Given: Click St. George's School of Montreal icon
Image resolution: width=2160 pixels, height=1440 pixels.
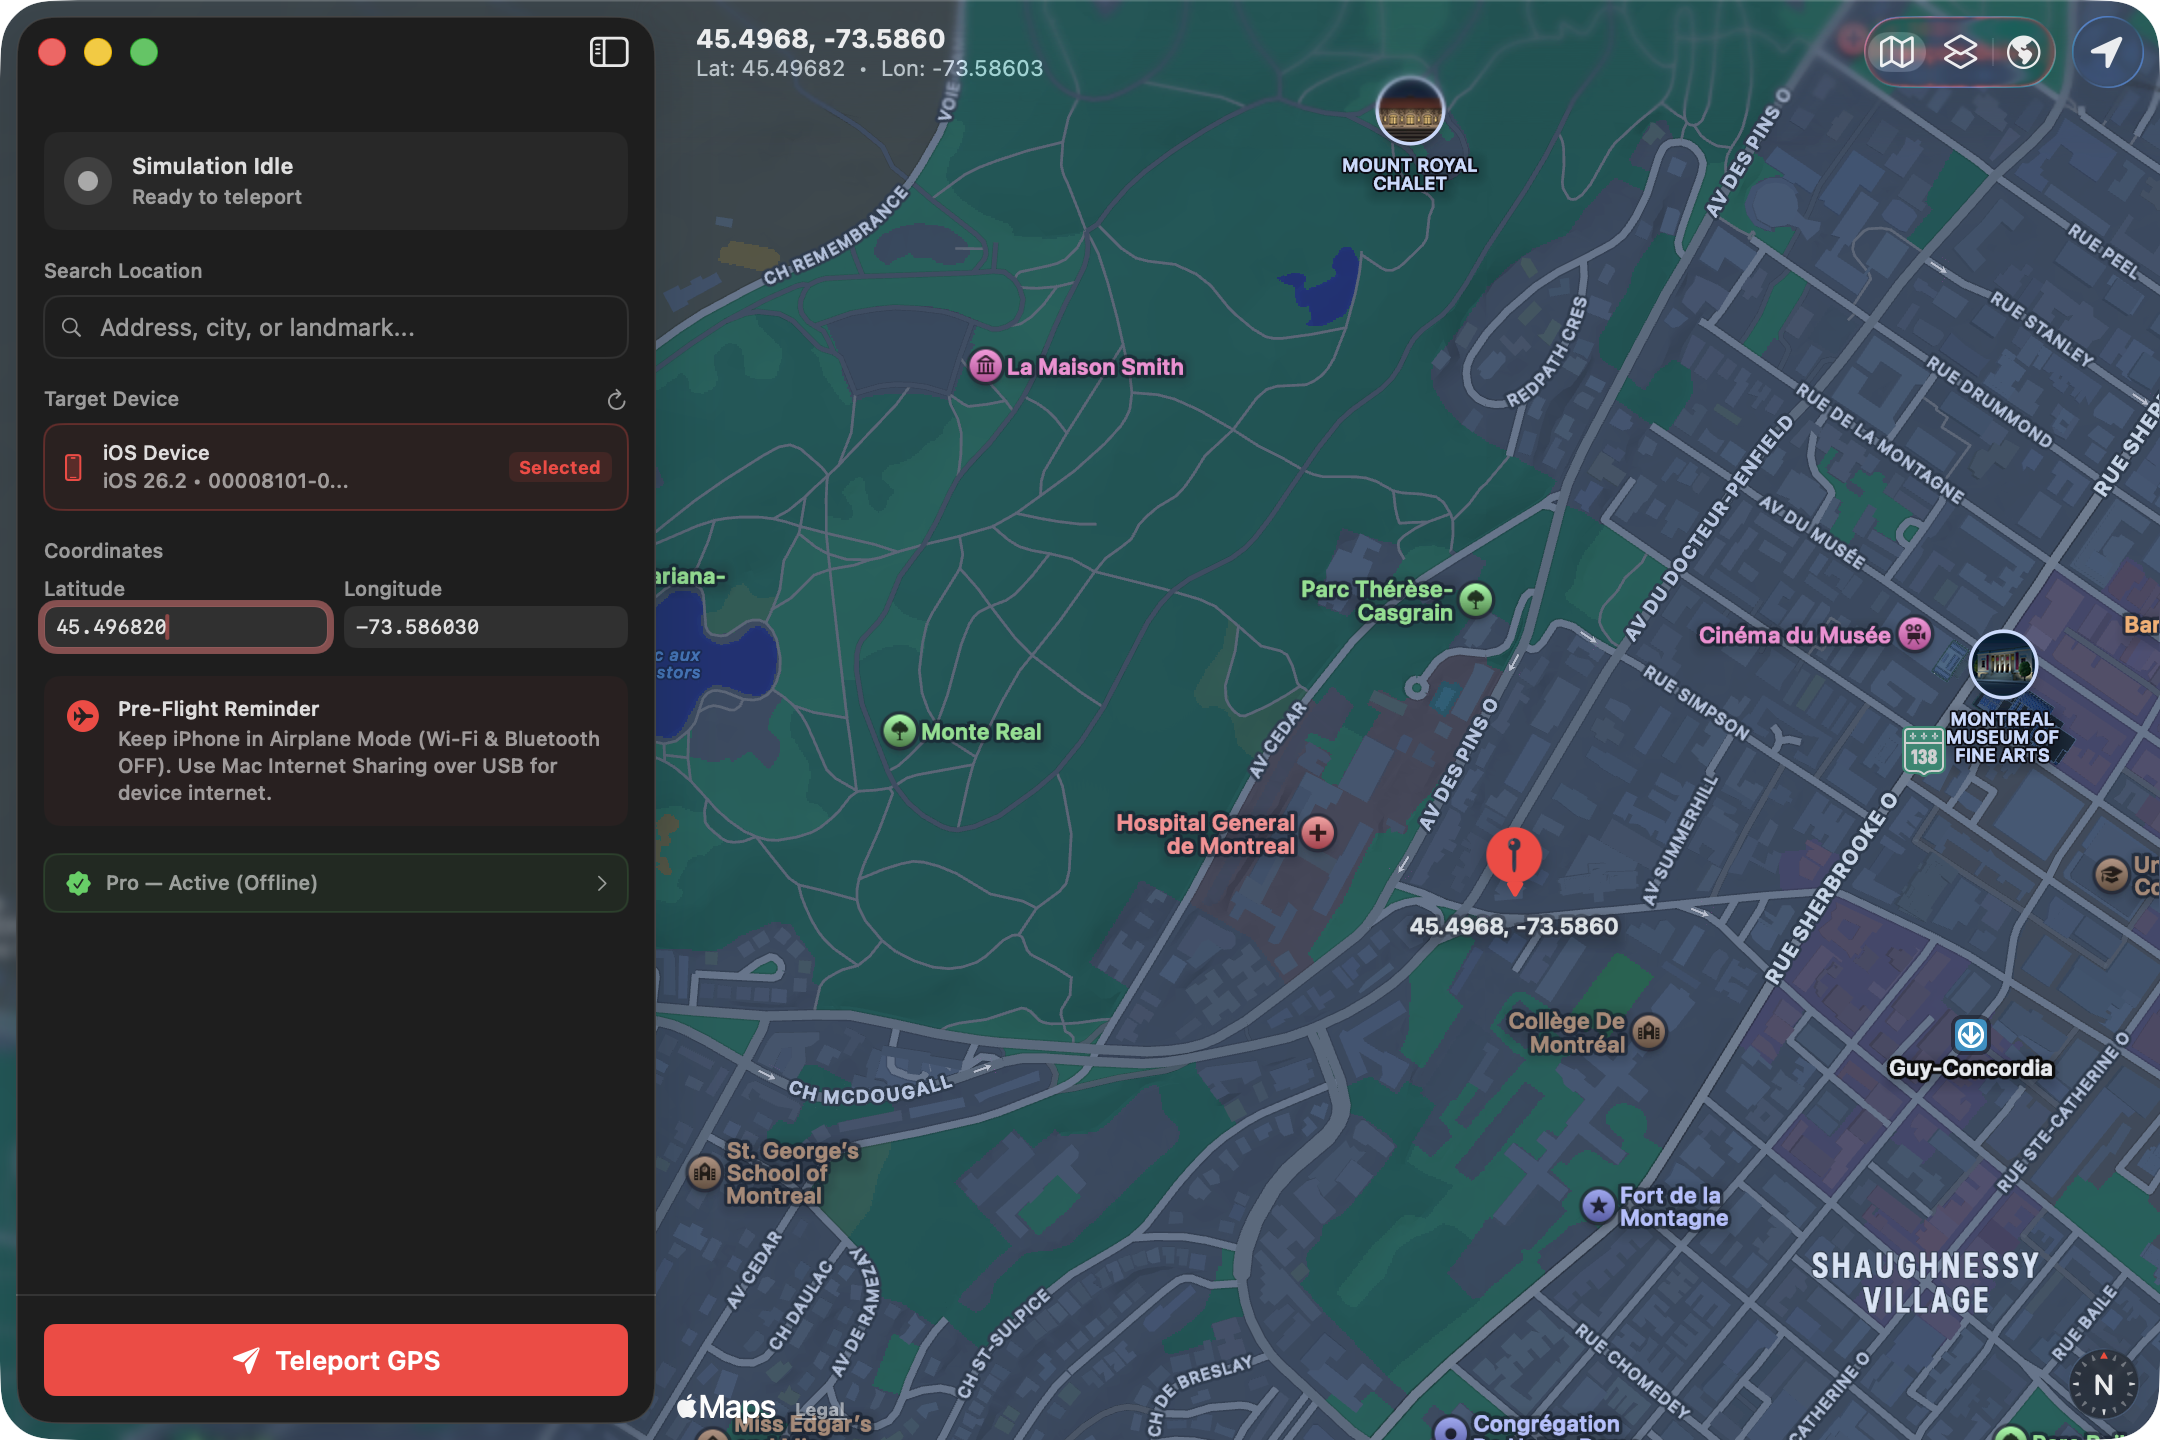Looking at the screenshot, I should click(705, 1172).
